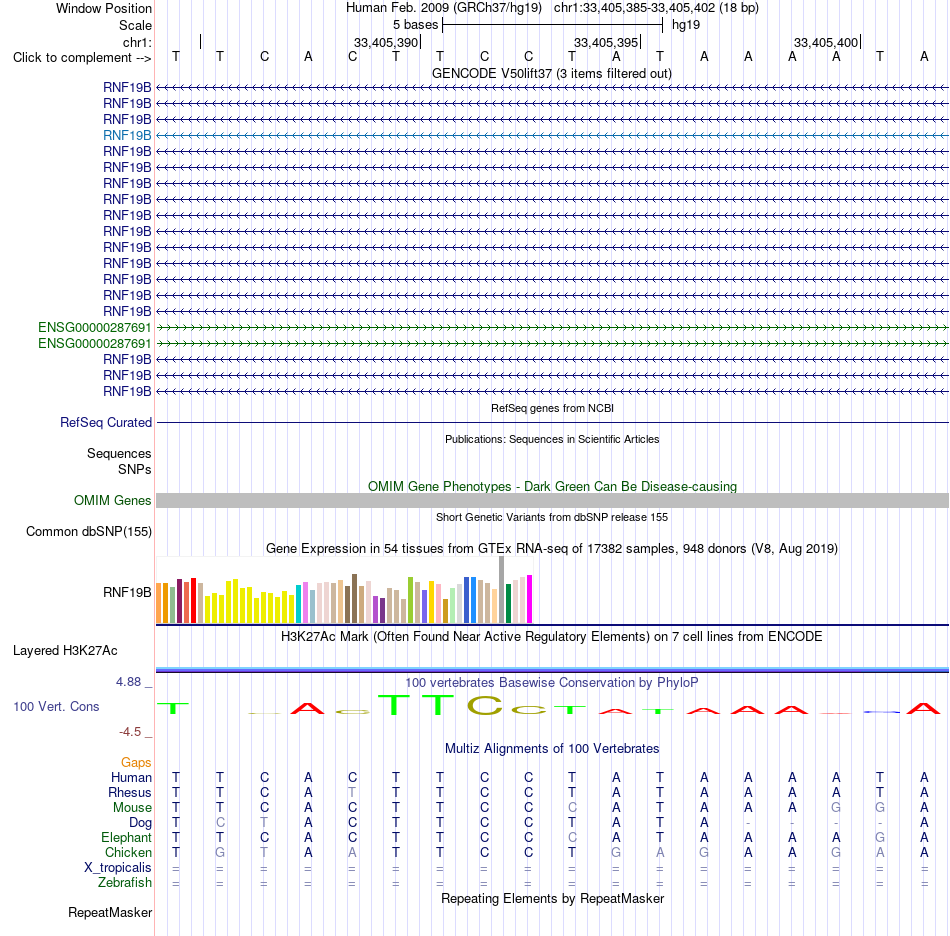950x936 pixels.
Task: Click the hg19 label beside the scale bar
Action: (686, 25)
